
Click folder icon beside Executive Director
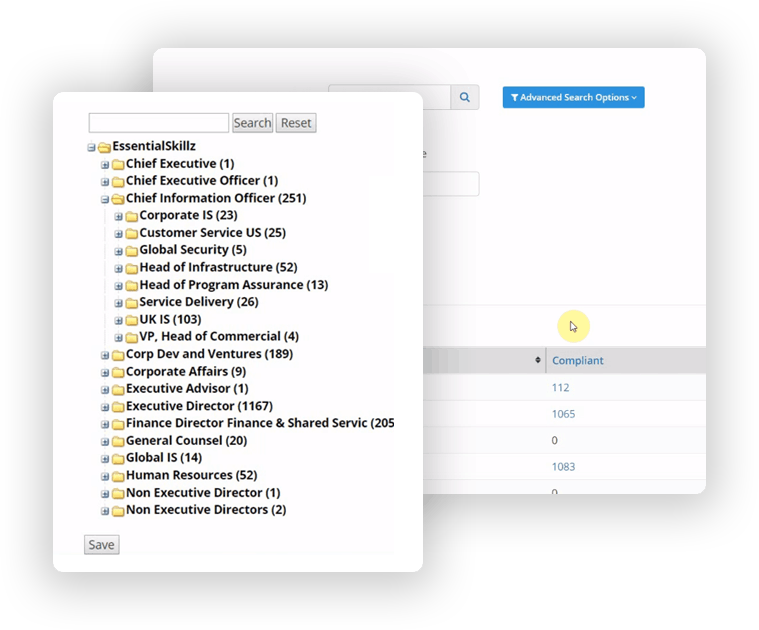(x=118, y=407)
